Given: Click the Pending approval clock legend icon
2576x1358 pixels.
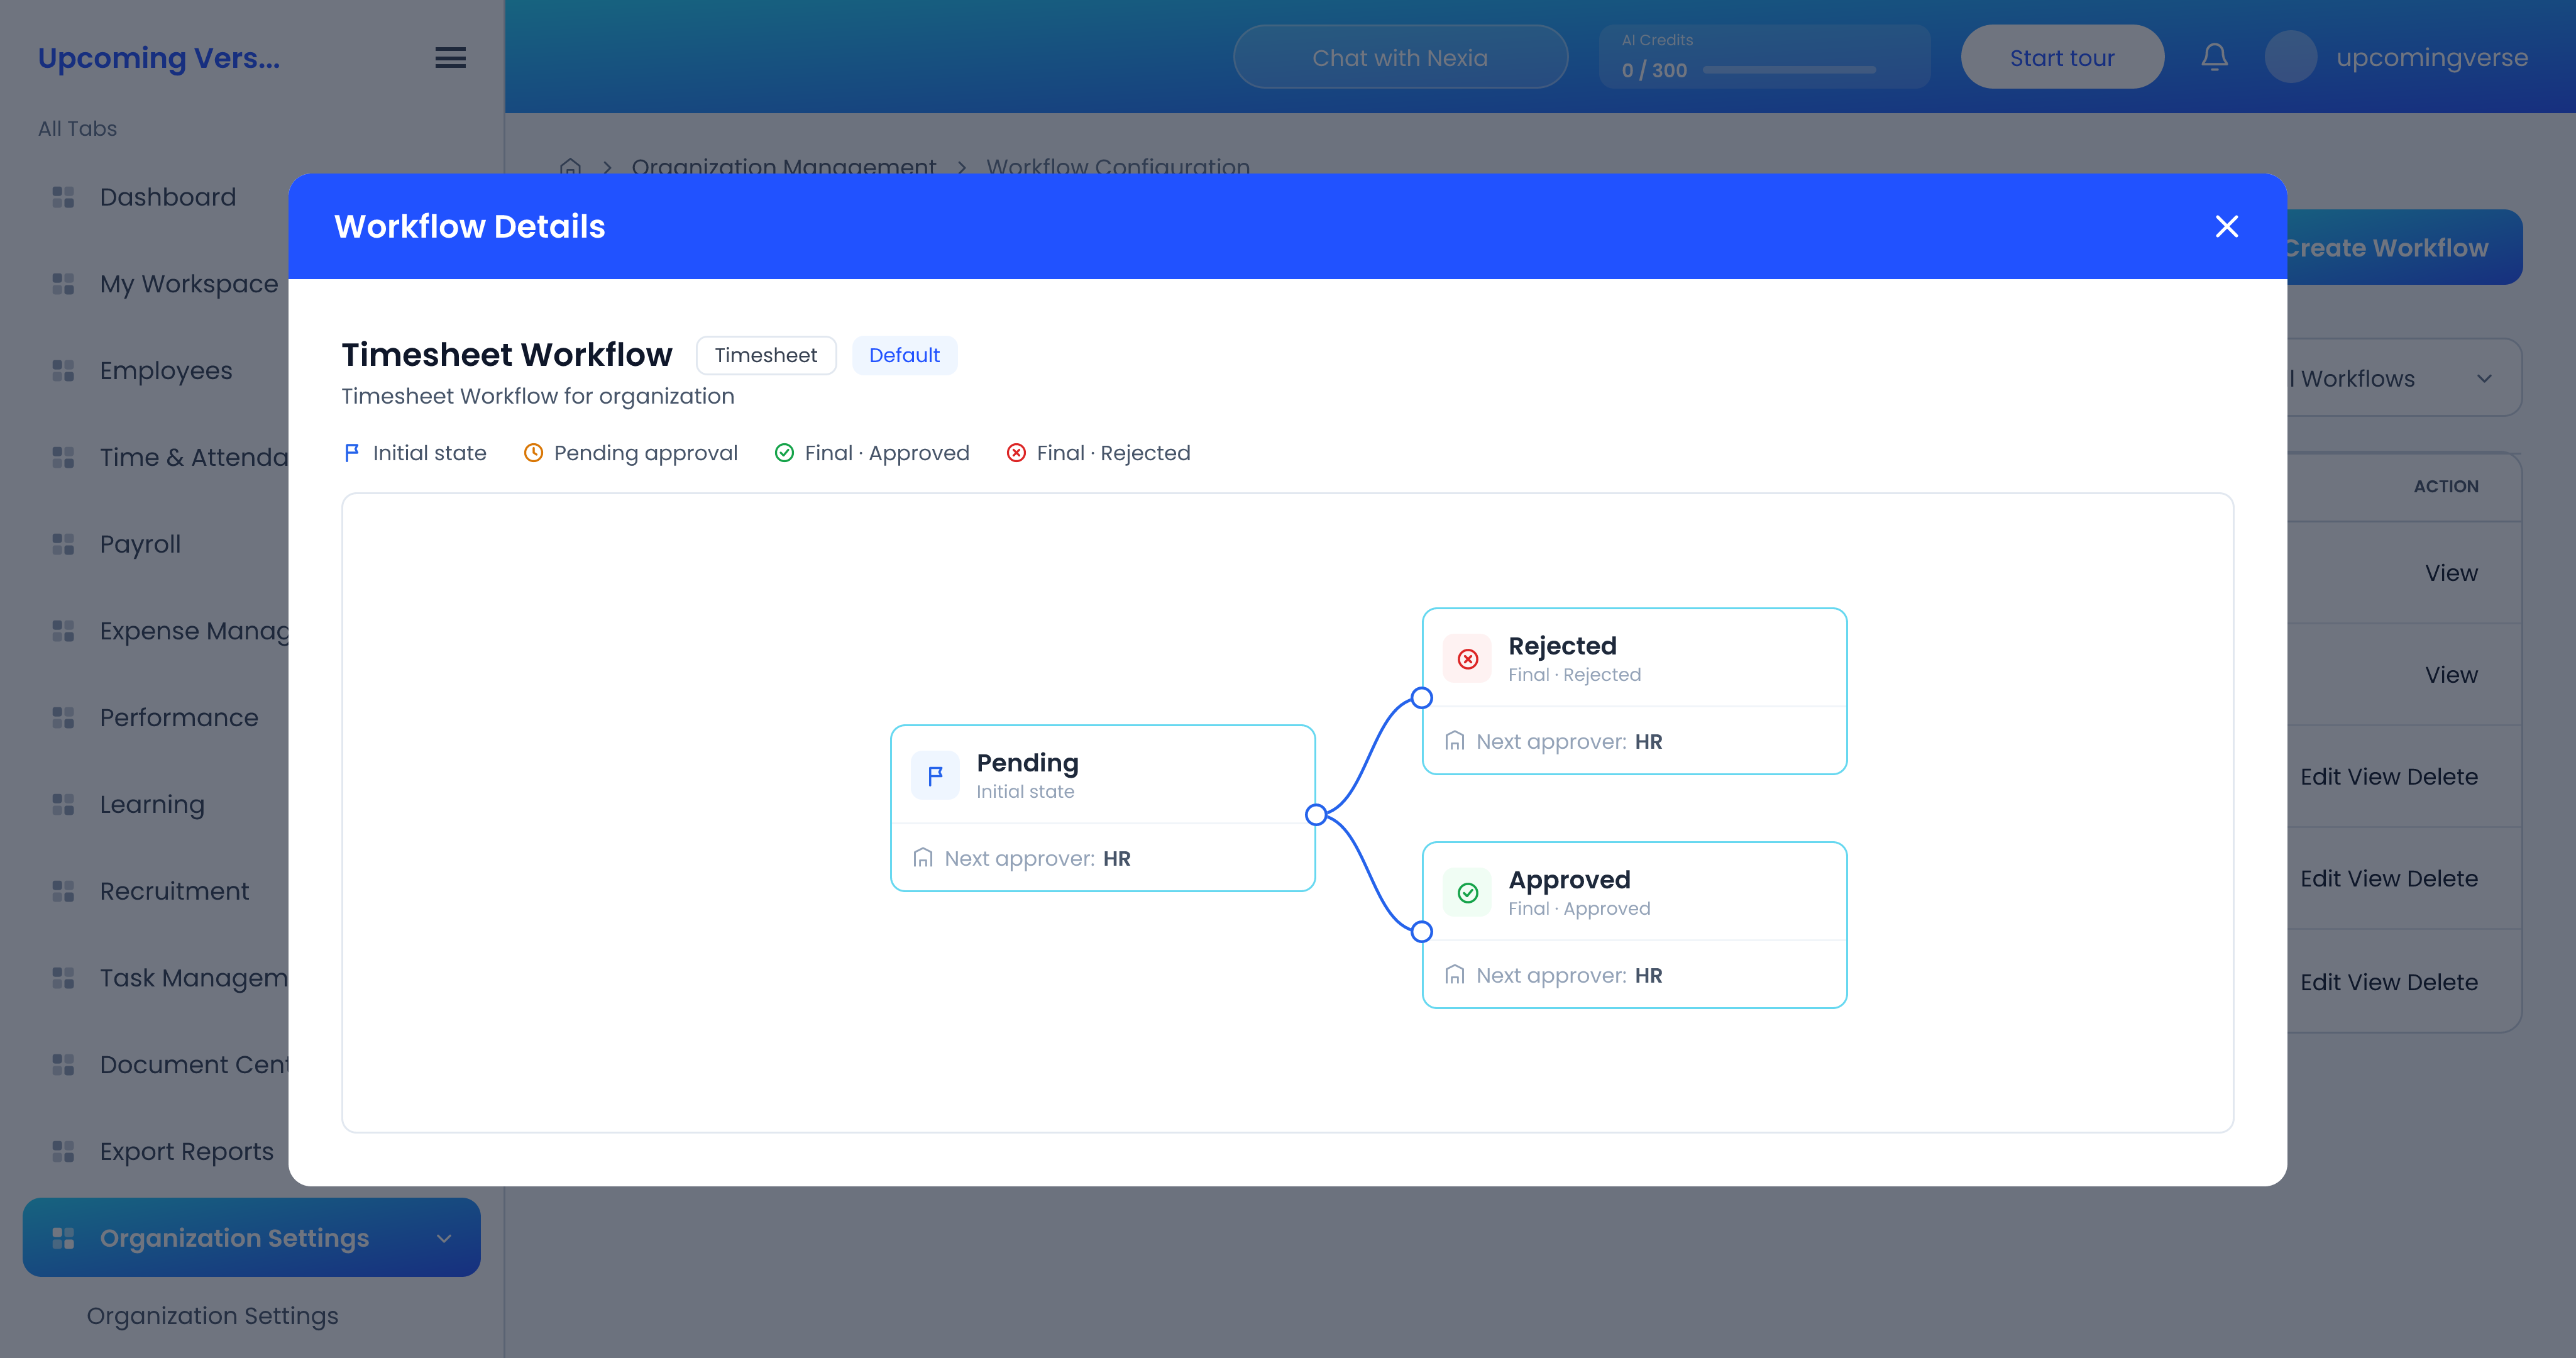Looking at the screenshot, I should [533, 453].
